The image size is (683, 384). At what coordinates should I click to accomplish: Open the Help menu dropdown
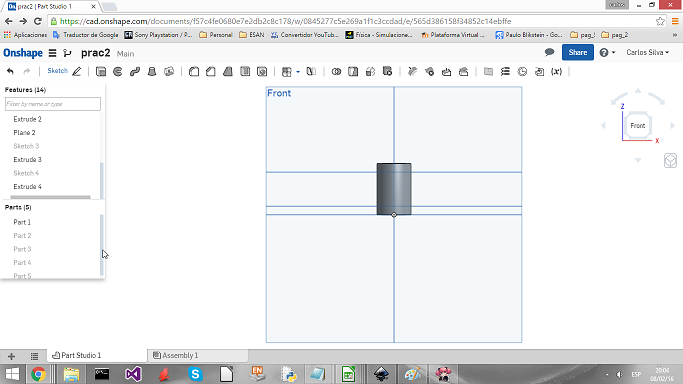(607, 52)
